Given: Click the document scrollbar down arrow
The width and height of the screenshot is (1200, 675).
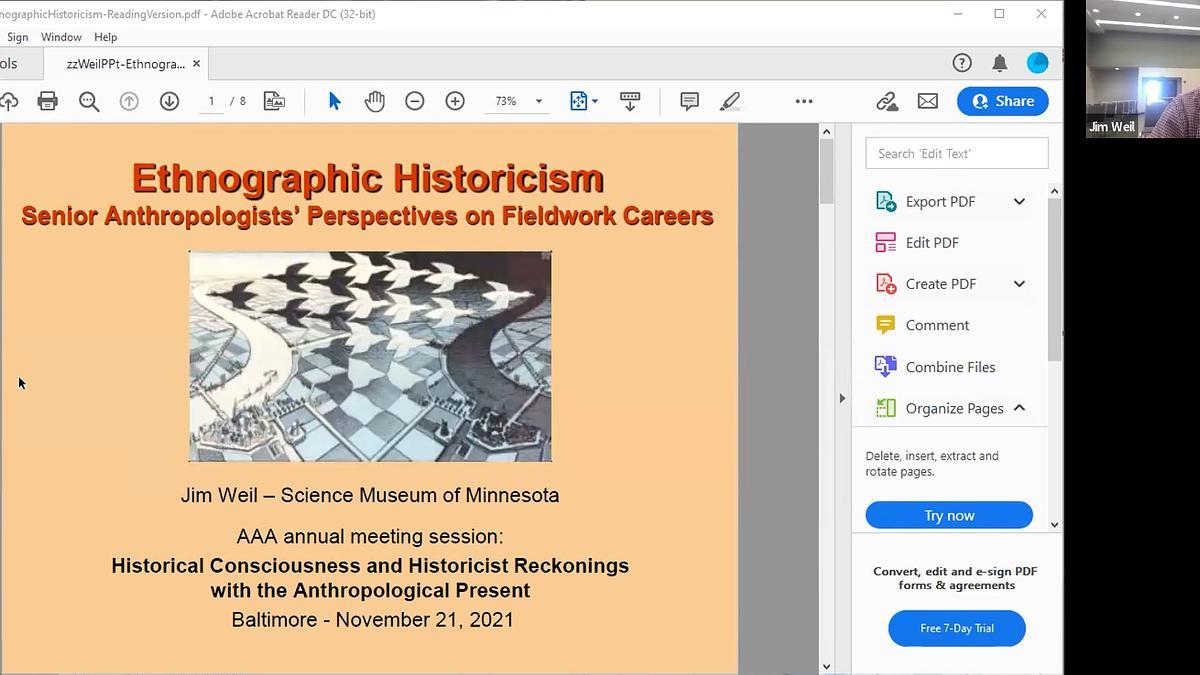Looking at the screenshot, I should click(826, 666).
